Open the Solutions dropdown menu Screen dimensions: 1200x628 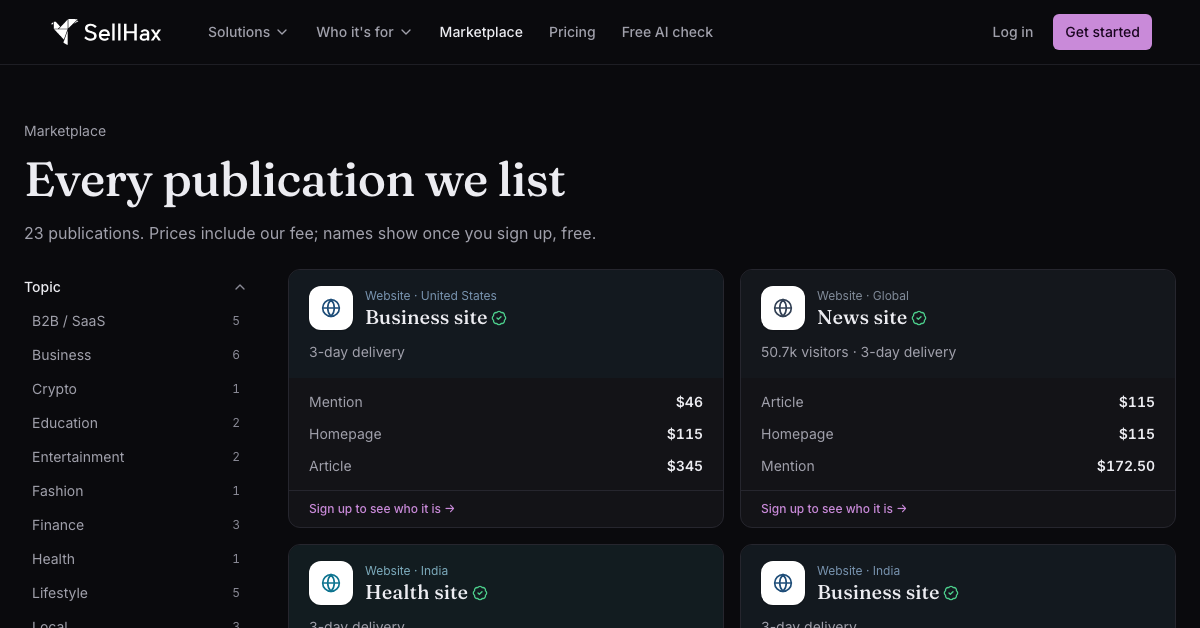click(x=248, y=32)
